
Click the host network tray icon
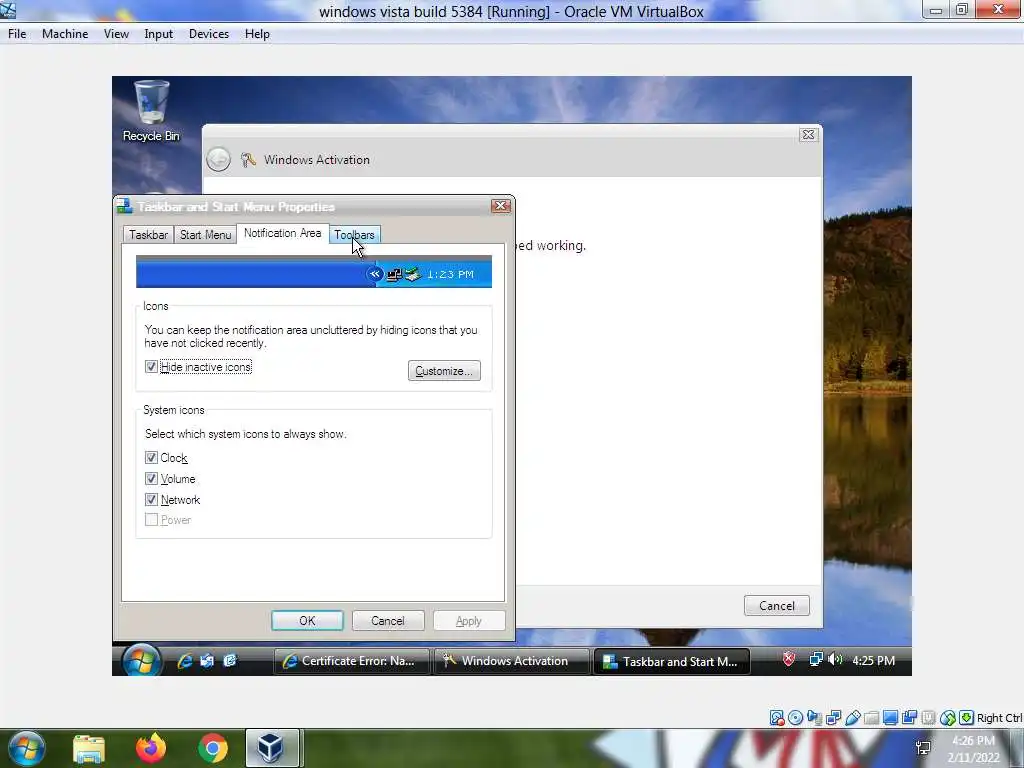pyautogui.click(x=923, y=748)
